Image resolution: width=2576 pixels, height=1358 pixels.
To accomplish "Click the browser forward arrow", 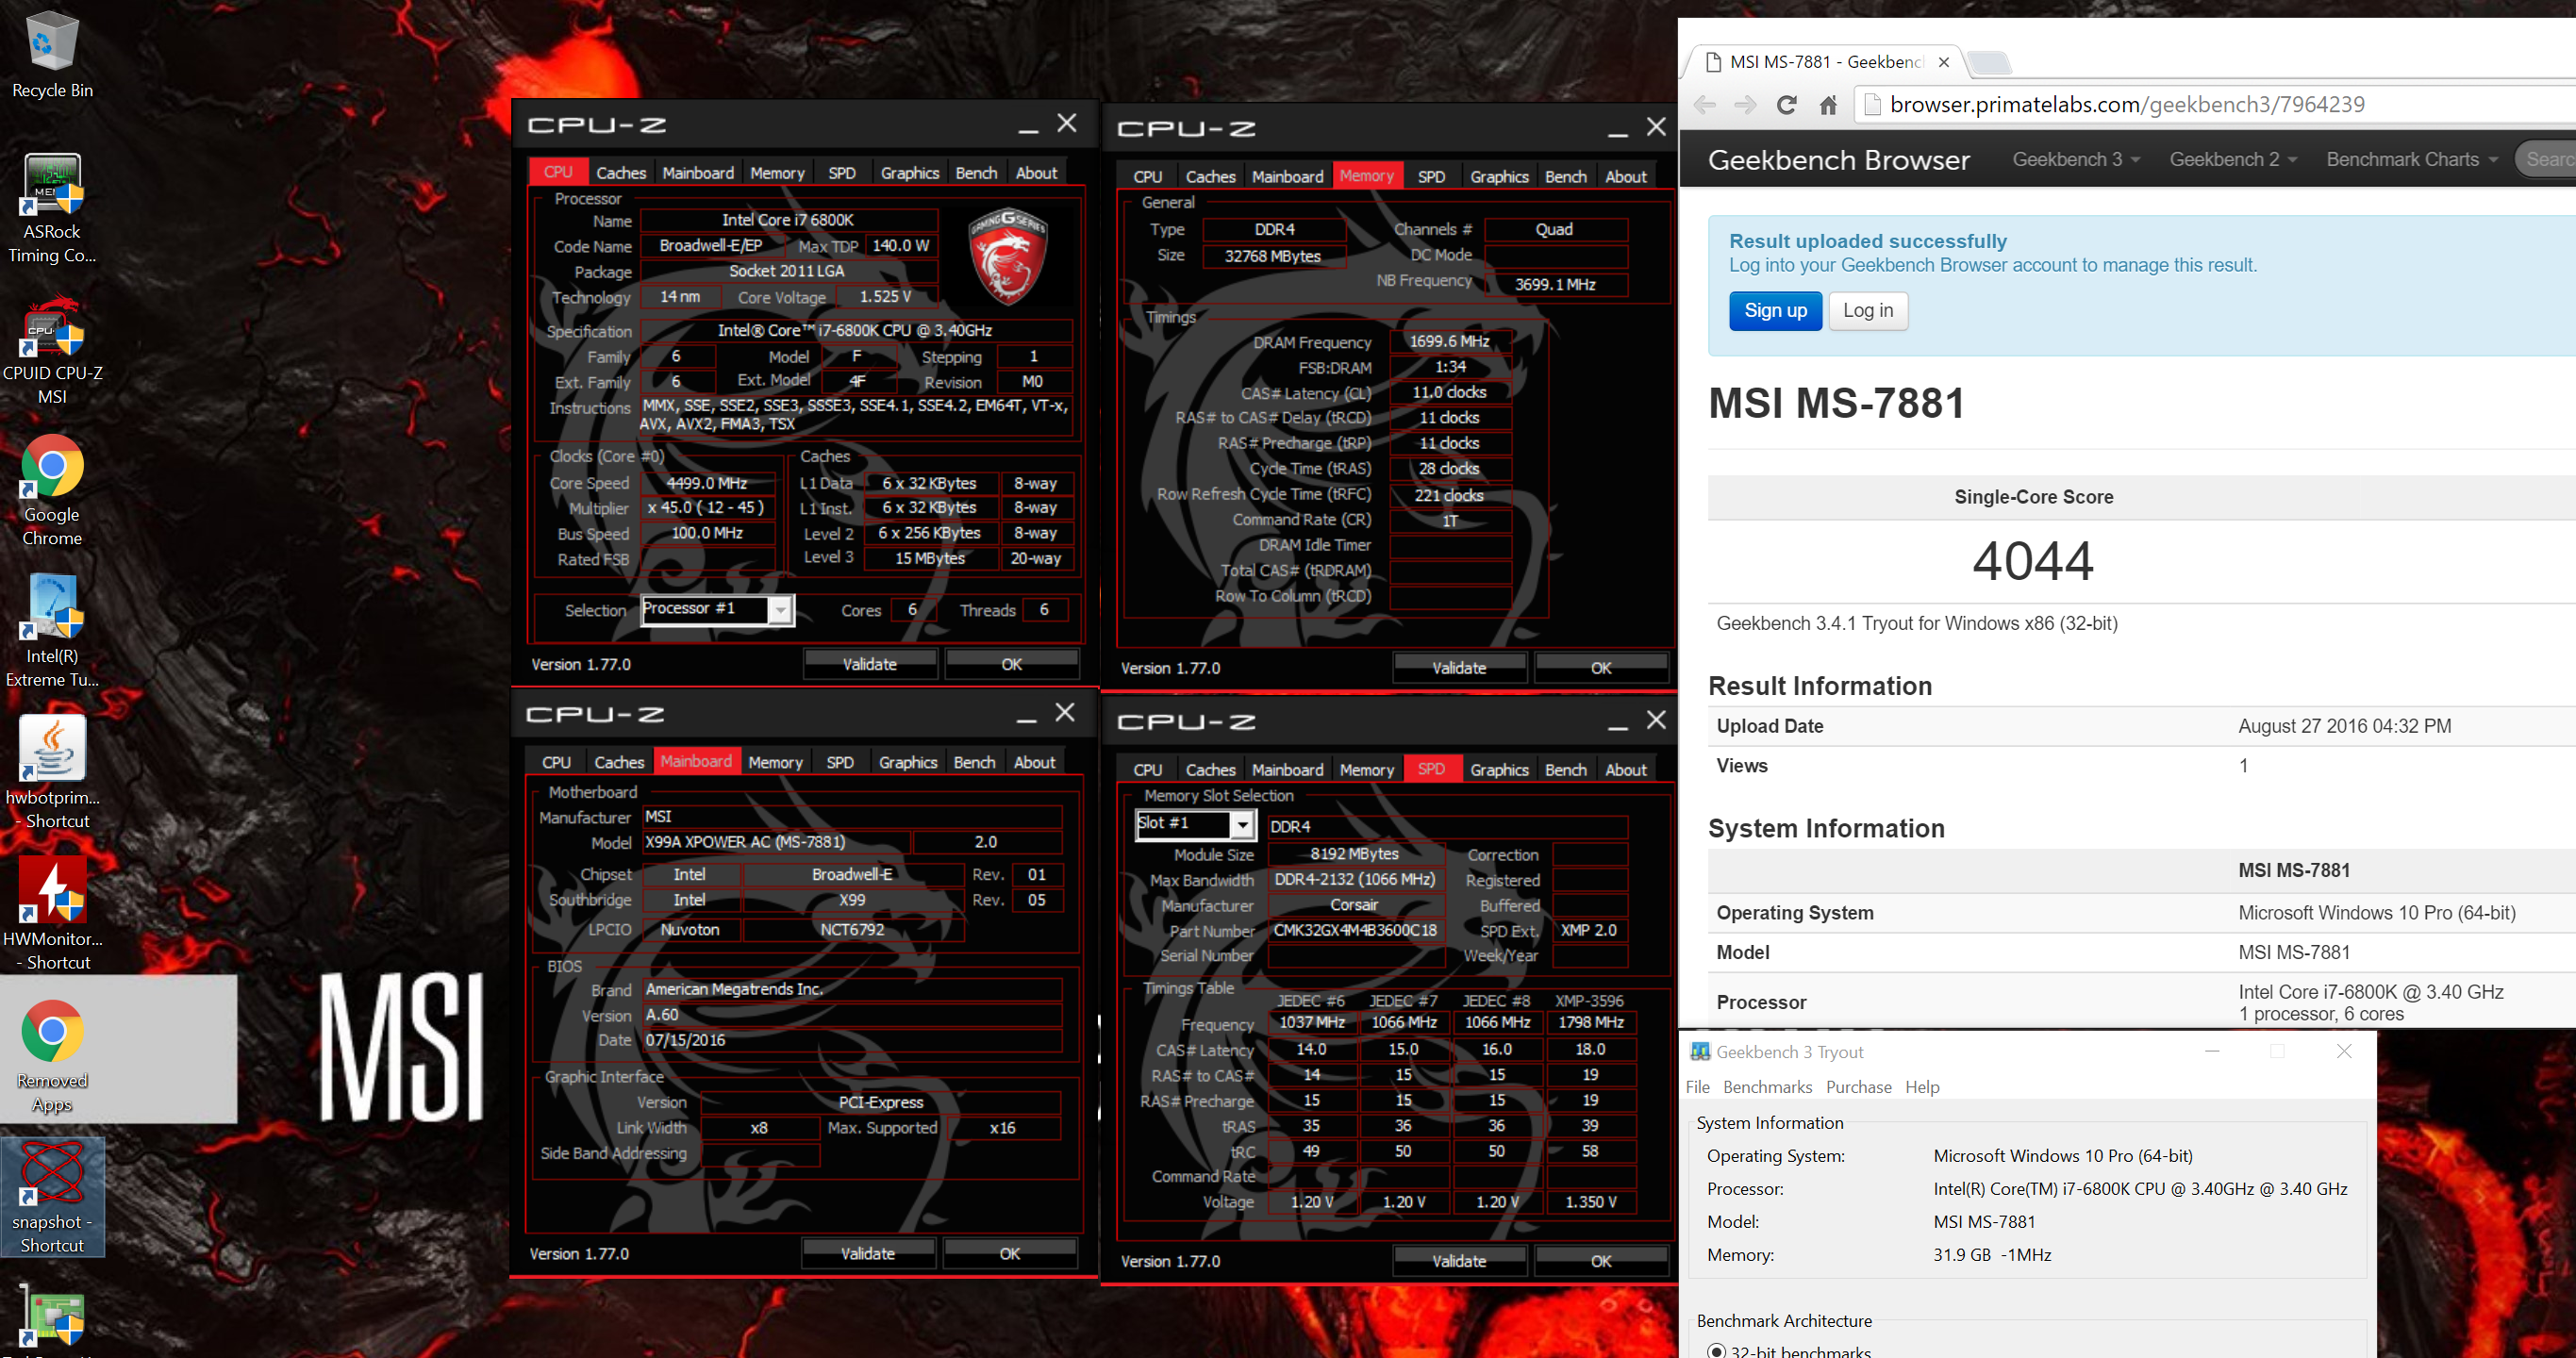I will [x=1745, y=105].
